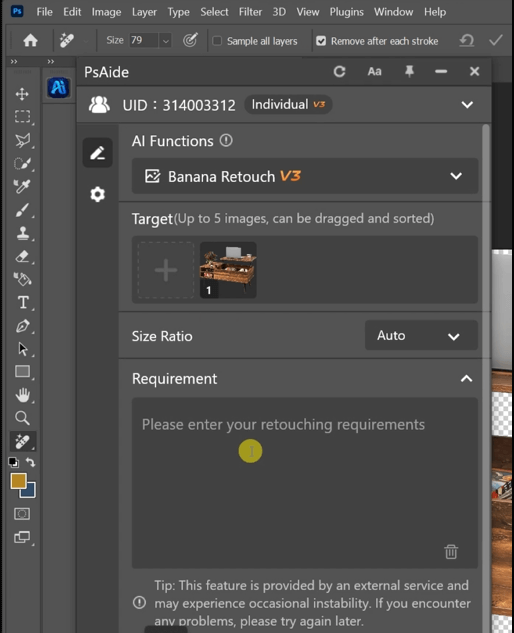Open PsAide settings gear

coord(97,195)
